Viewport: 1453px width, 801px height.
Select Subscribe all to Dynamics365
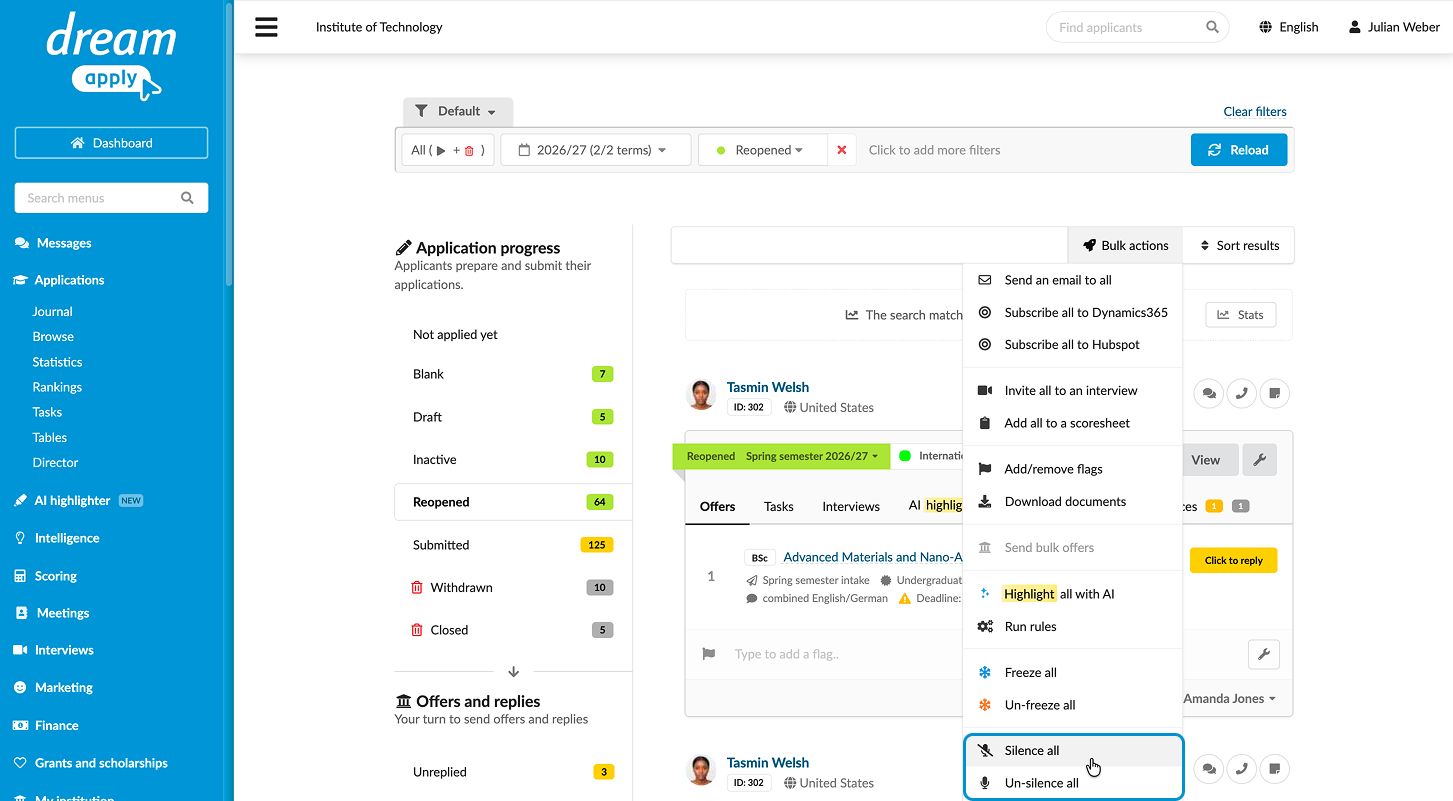point(1073,312)
